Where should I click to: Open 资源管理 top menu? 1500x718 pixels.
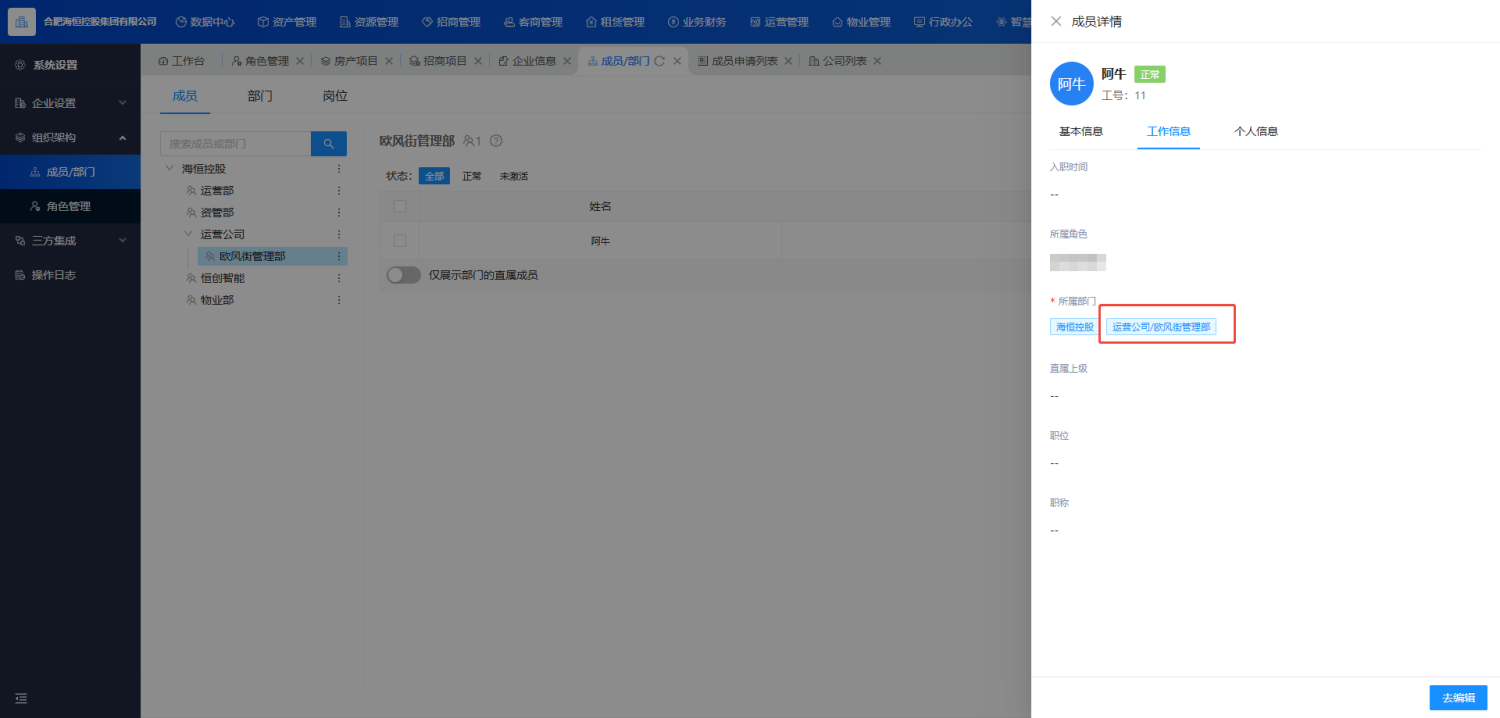pos(370,22)
